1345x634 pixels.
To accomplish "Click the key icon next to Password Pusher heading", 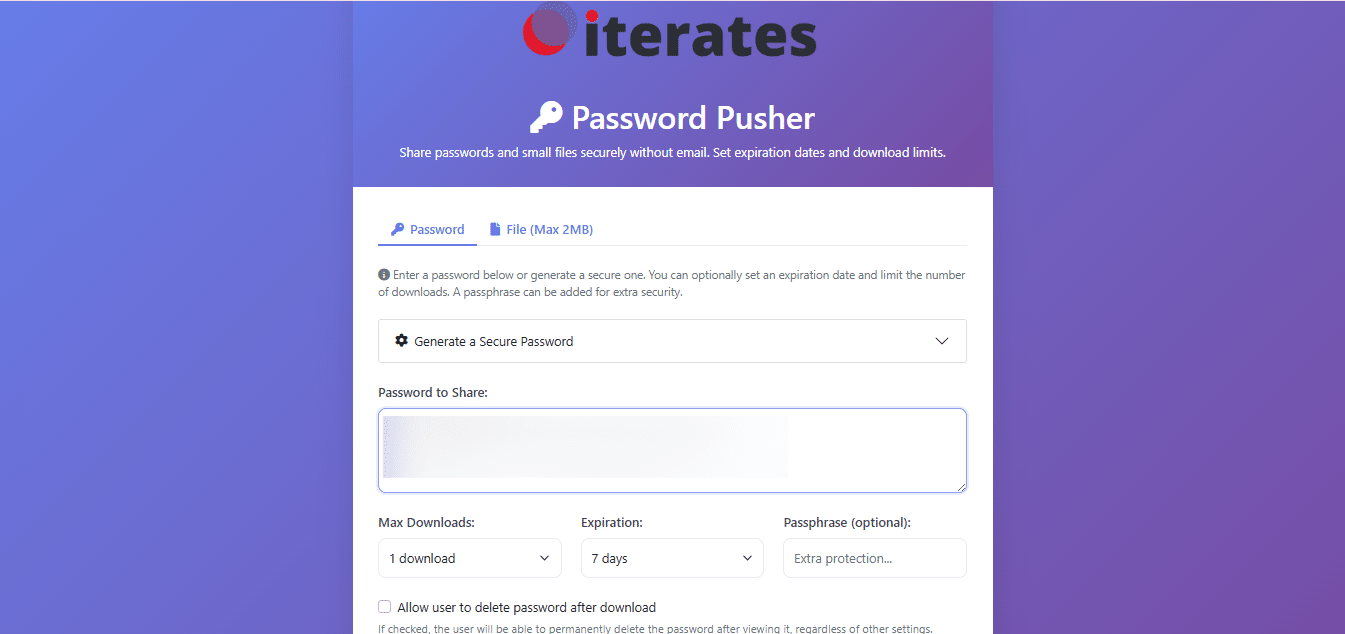I will [546, 116].
